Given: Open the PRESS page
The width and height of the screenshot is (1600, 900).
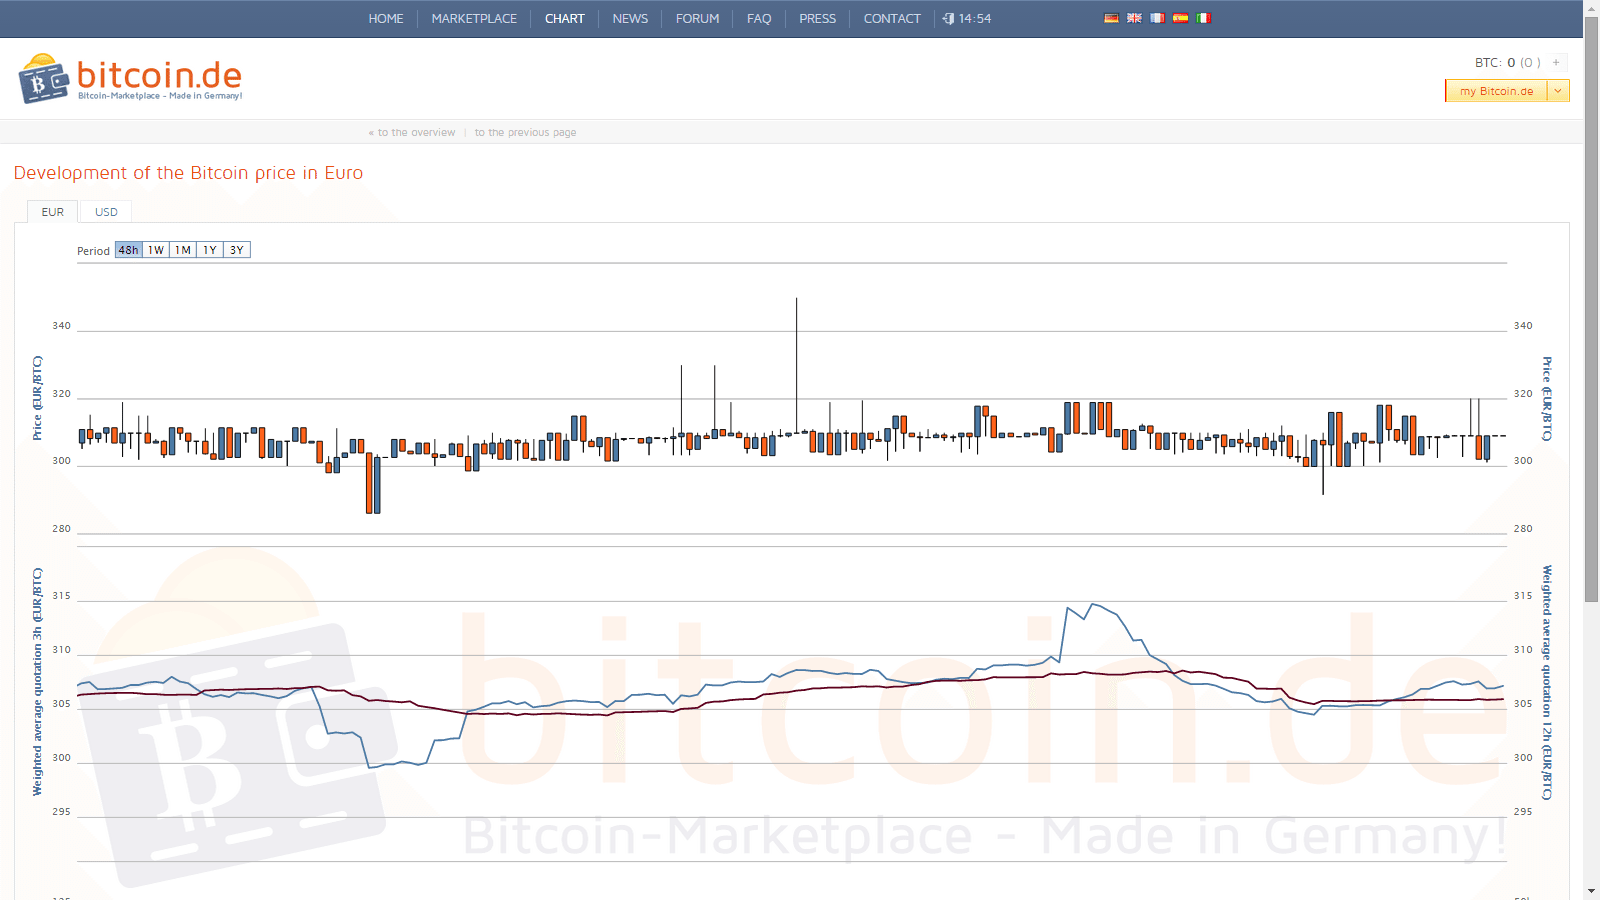Looking at the screenshot, I should [x=817, y=18].
